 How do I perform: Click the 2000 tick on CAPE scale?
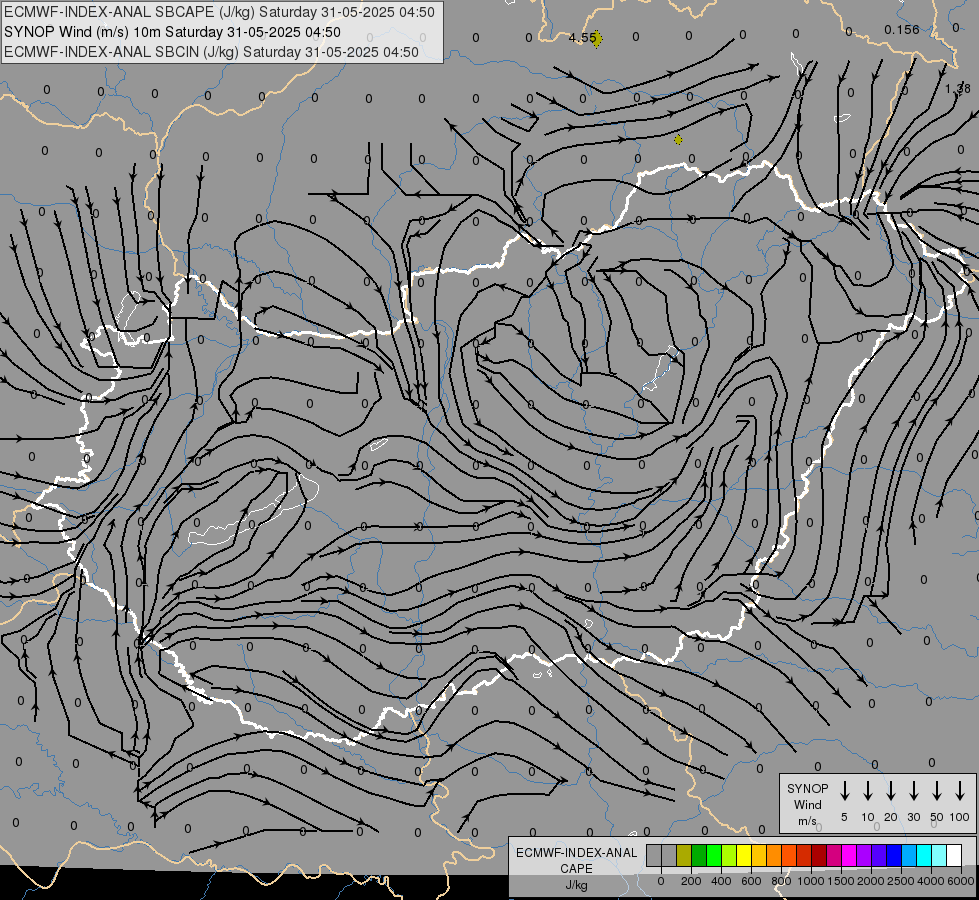[871, 881]
